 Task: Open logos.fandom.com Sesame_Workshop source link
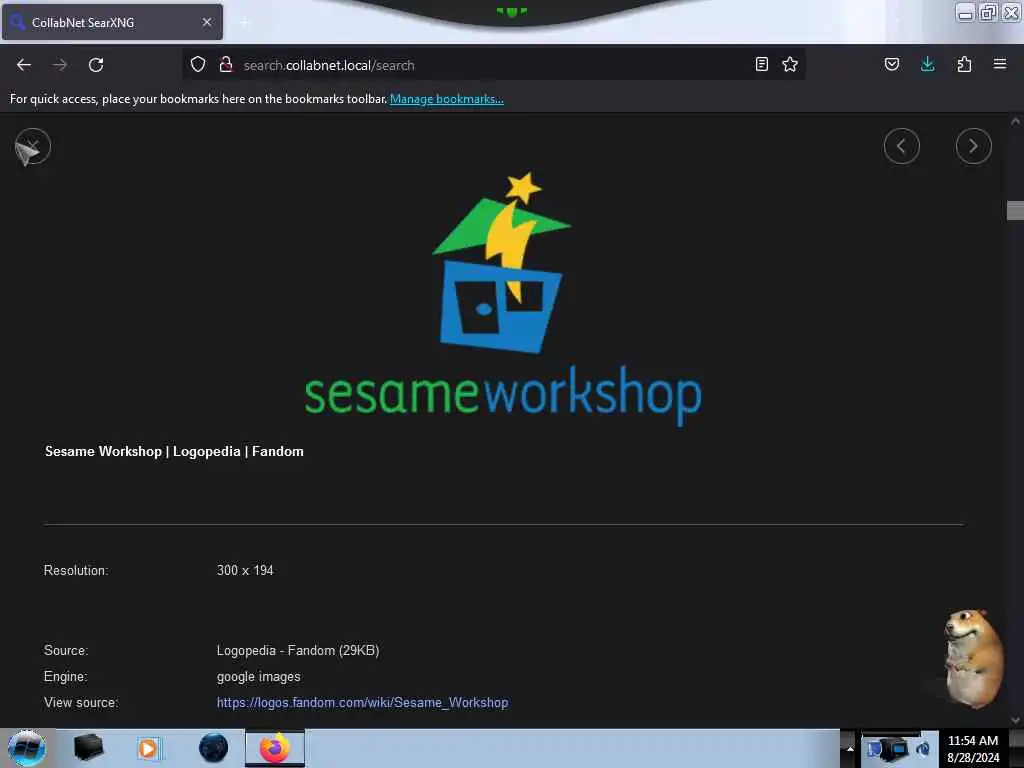362,703
